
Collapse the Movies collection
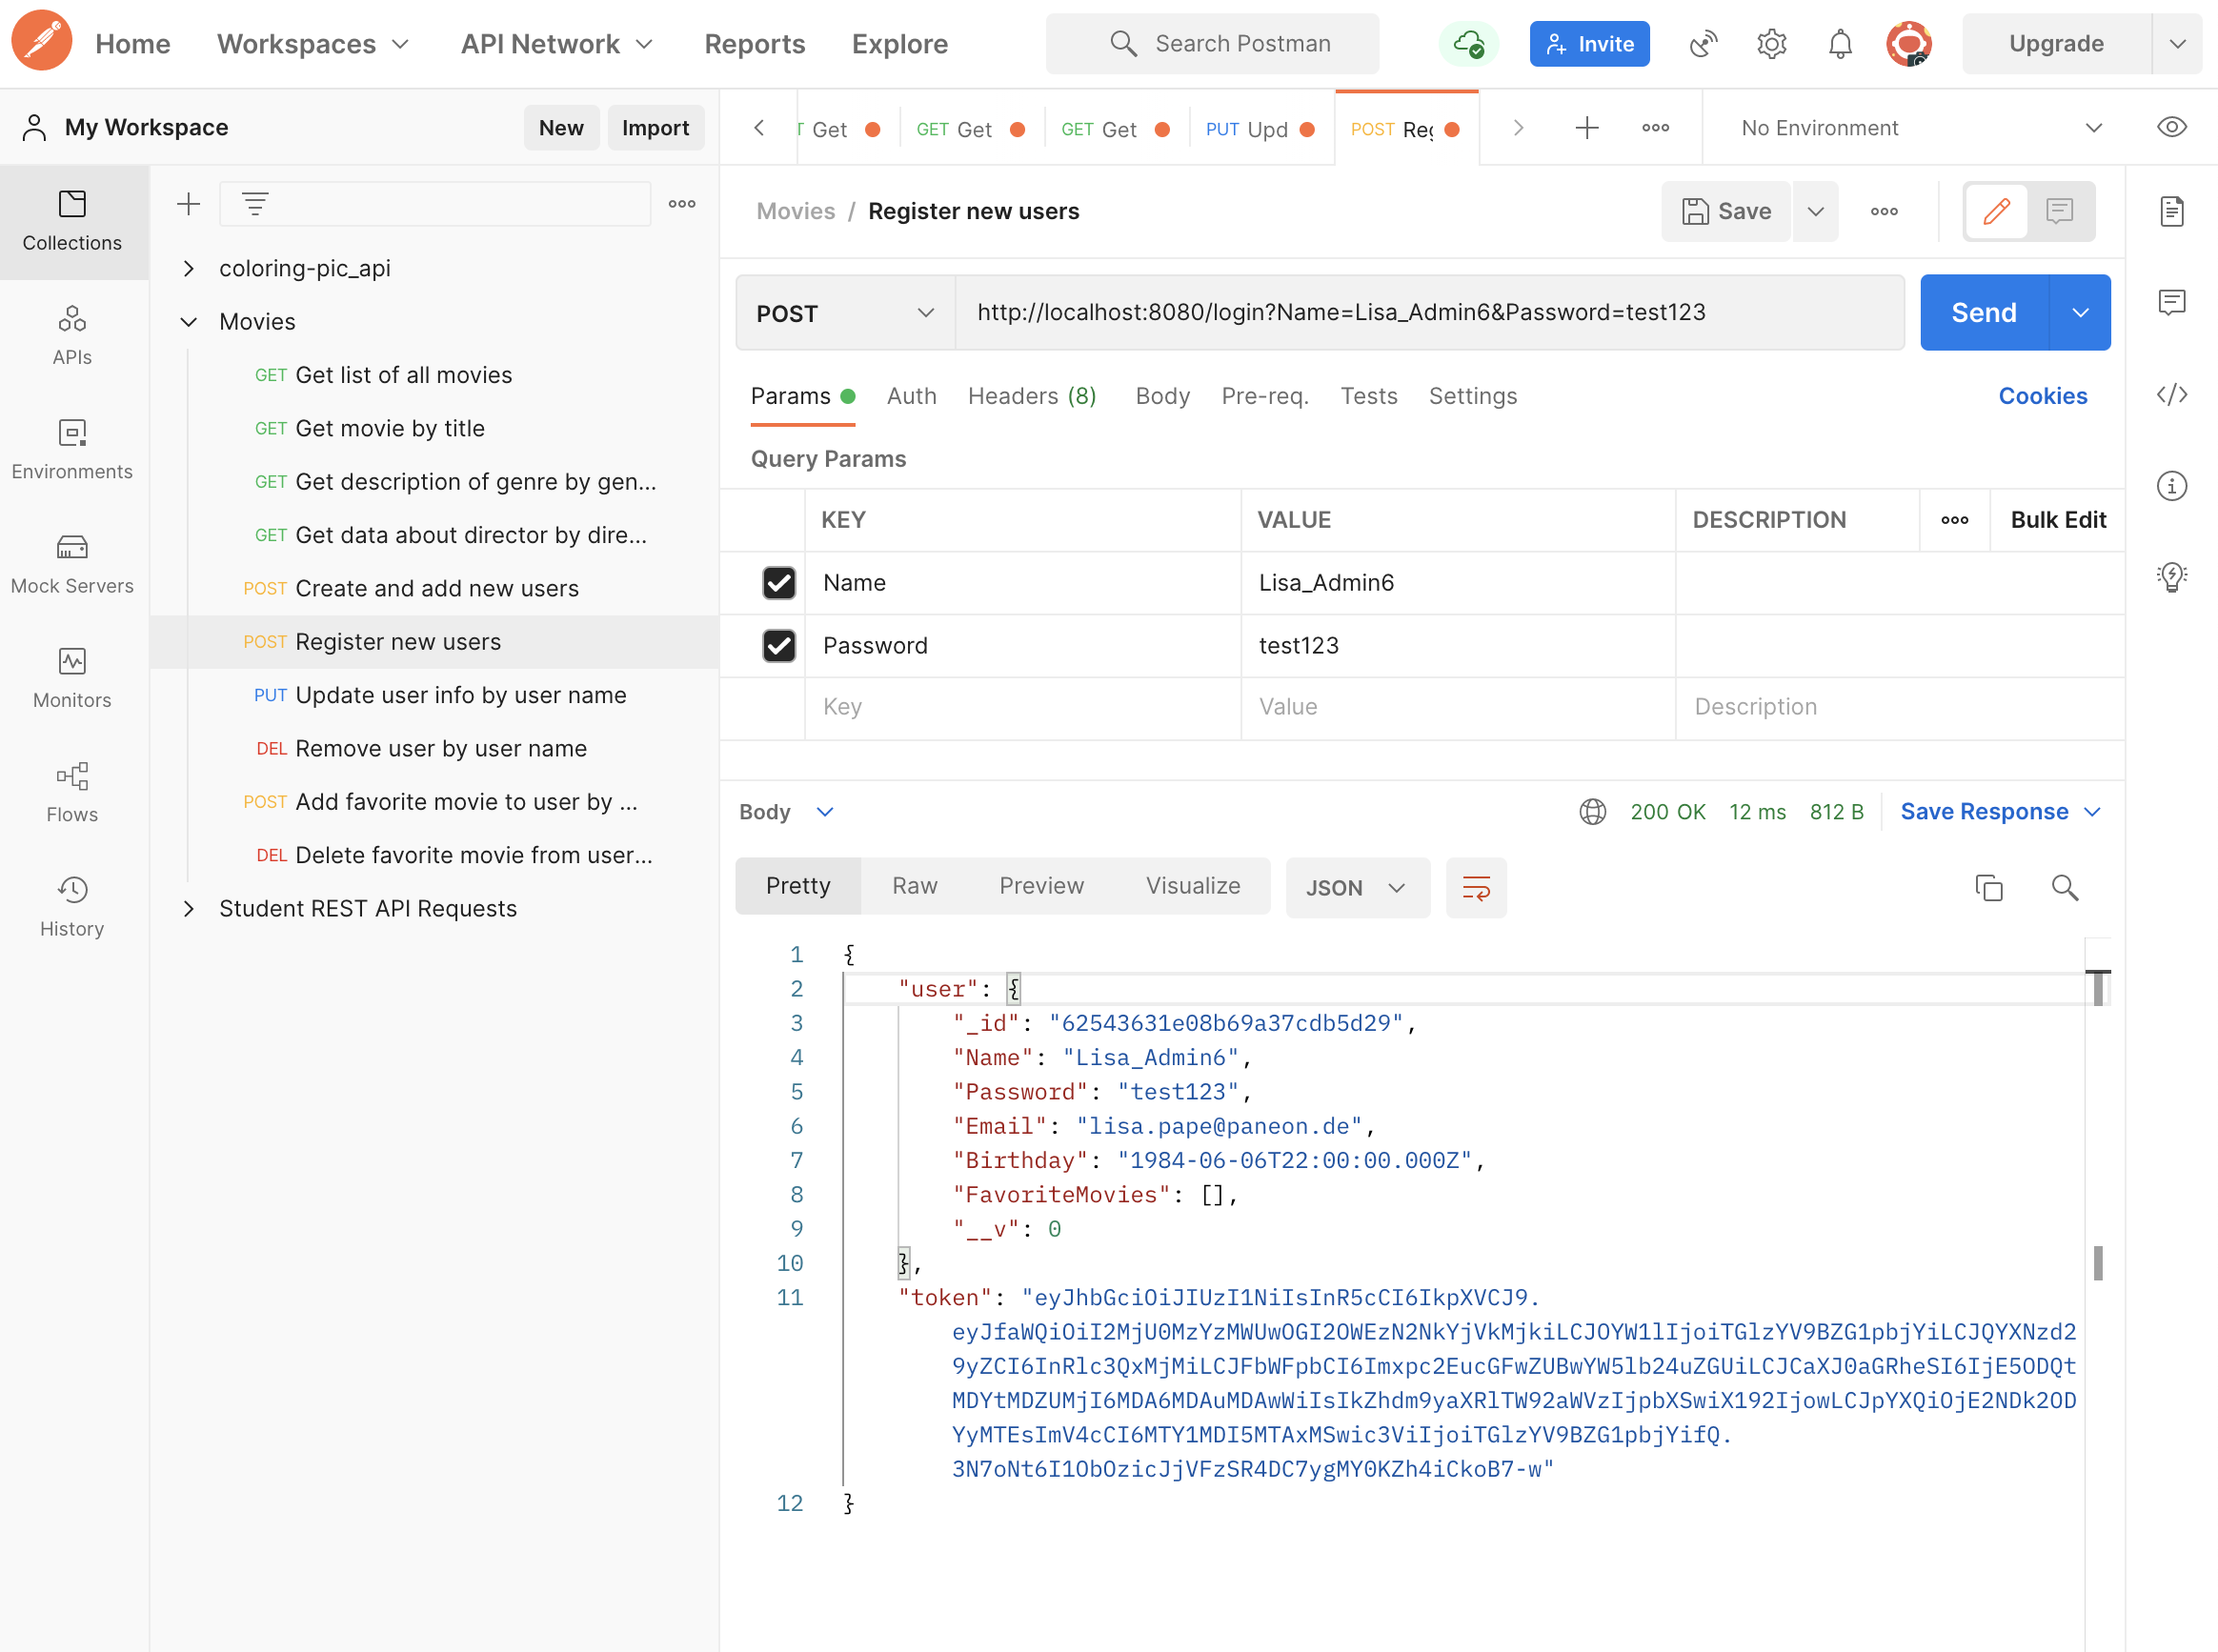pyautogui.click(x=188, y=321)
